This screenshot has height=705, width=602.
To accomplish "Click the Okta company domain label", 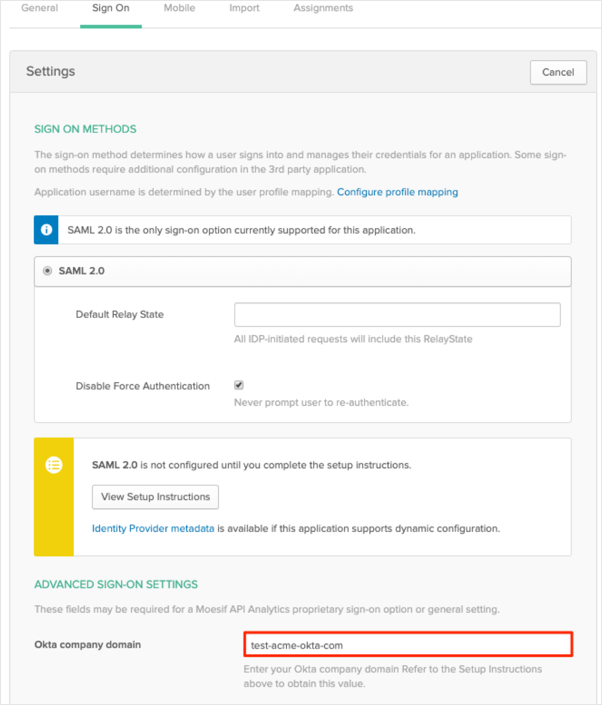I will [88, 644].
